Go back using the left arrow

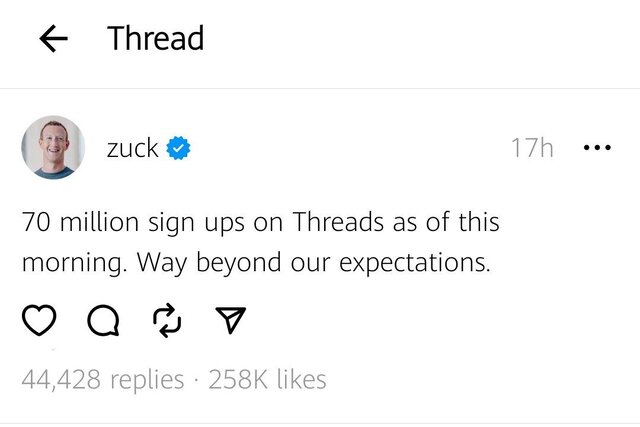click(52, 39)
